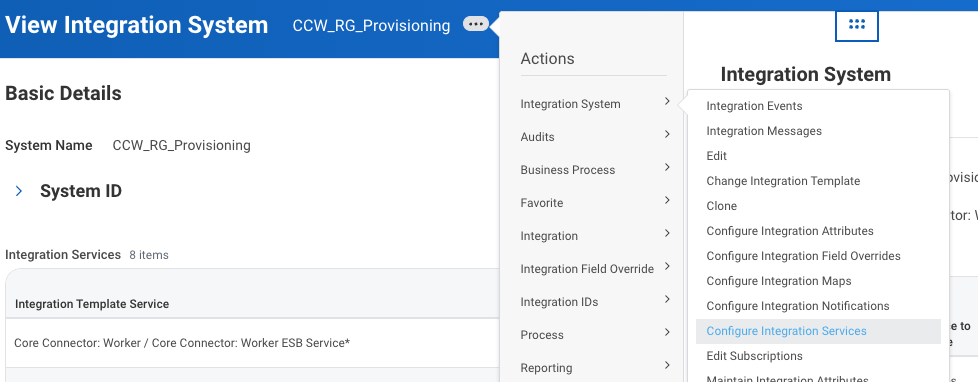Select Edit Subscriptions
Screen dimensions: 978x382
[x=754, y=356]
